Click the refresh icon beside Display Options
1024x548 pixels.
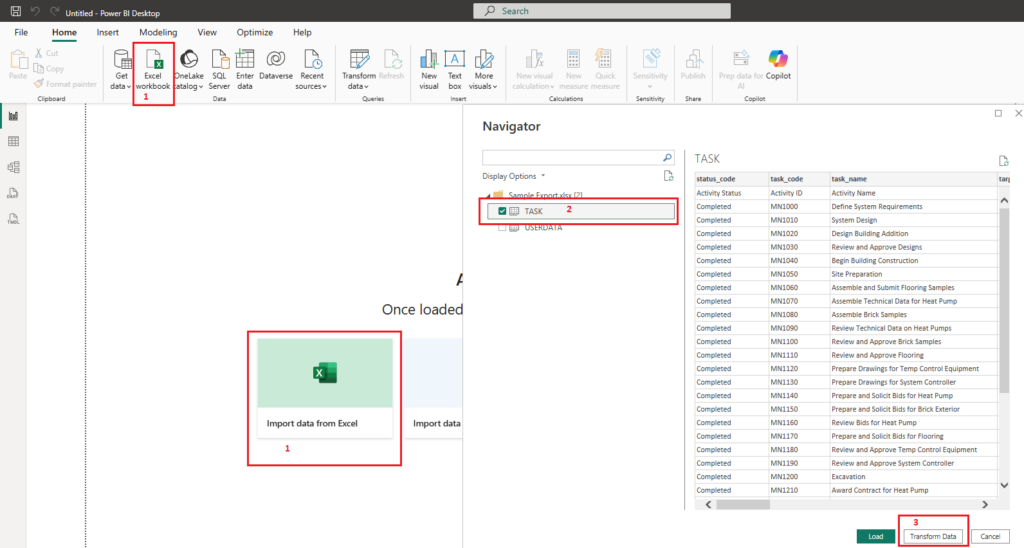(x=668, y=176)
